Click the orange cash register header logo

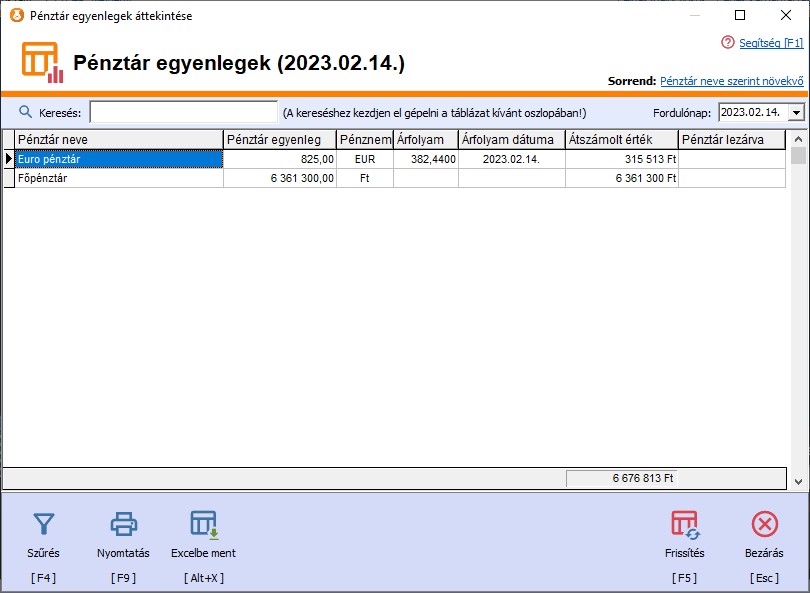(40, 62)
